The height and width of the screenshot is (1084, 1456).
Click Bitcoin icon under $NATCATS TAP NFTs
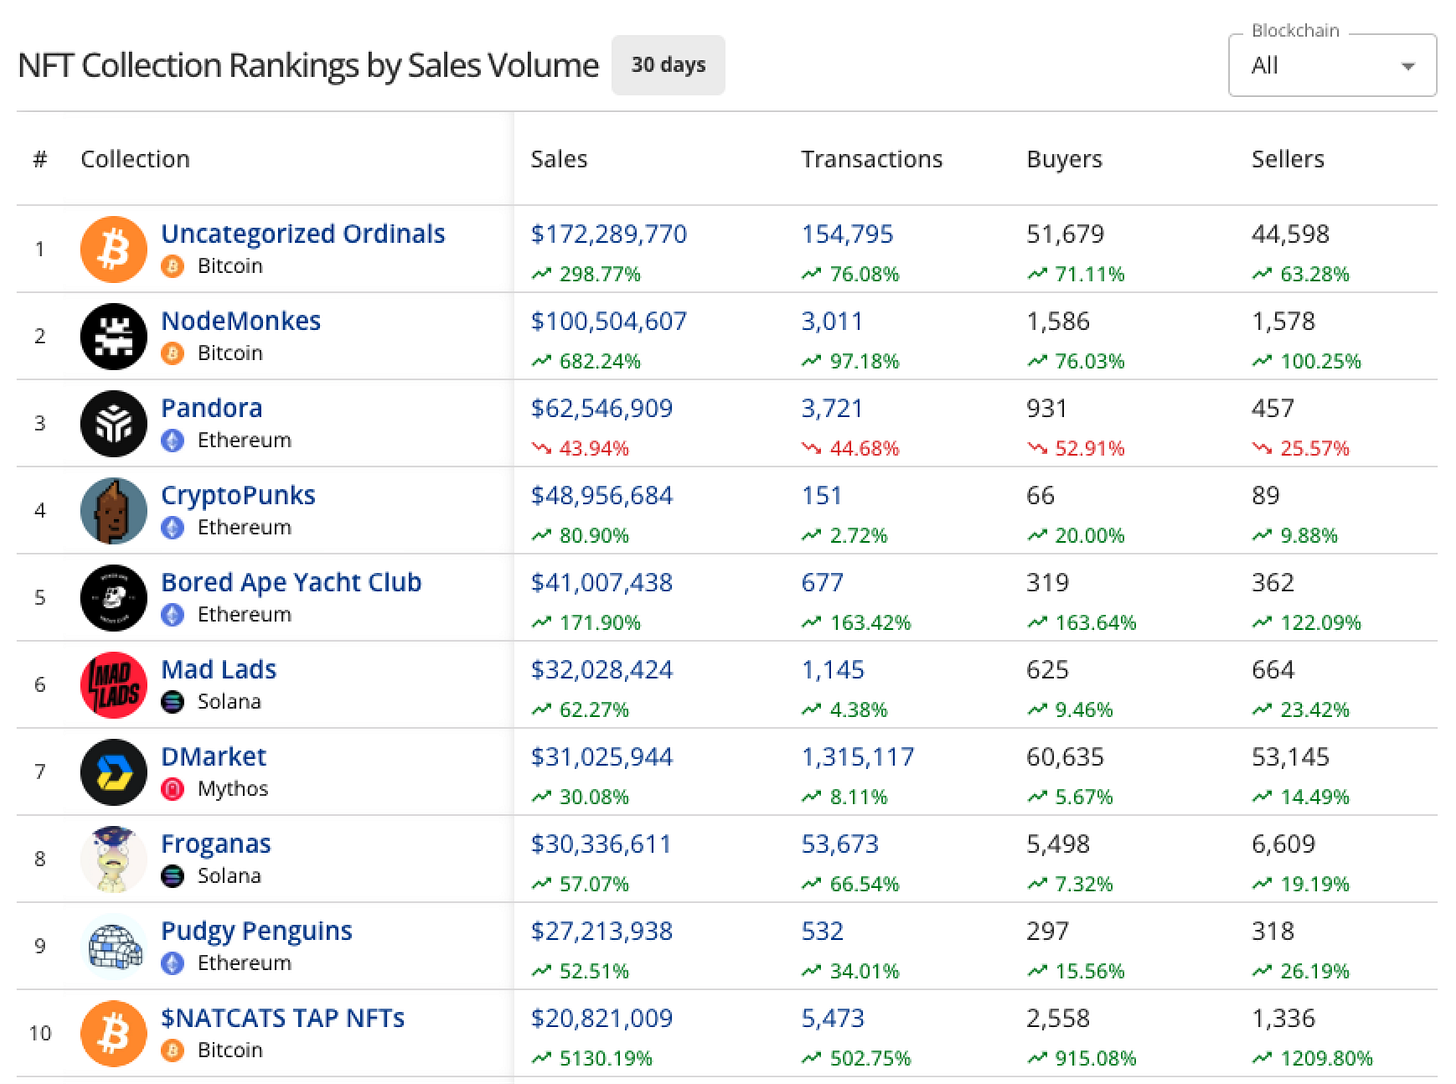pyautogui.click(x=173, y=1050)
